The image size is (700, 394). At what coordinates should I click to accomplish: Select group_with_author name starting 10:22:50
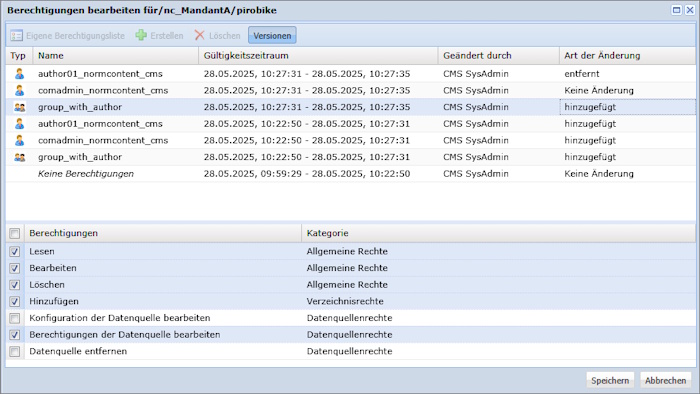coord(80,157)
